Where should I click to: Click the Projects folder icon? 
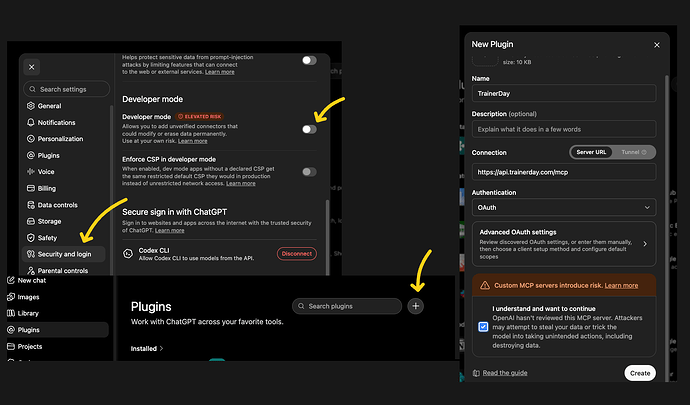point(11,346)
